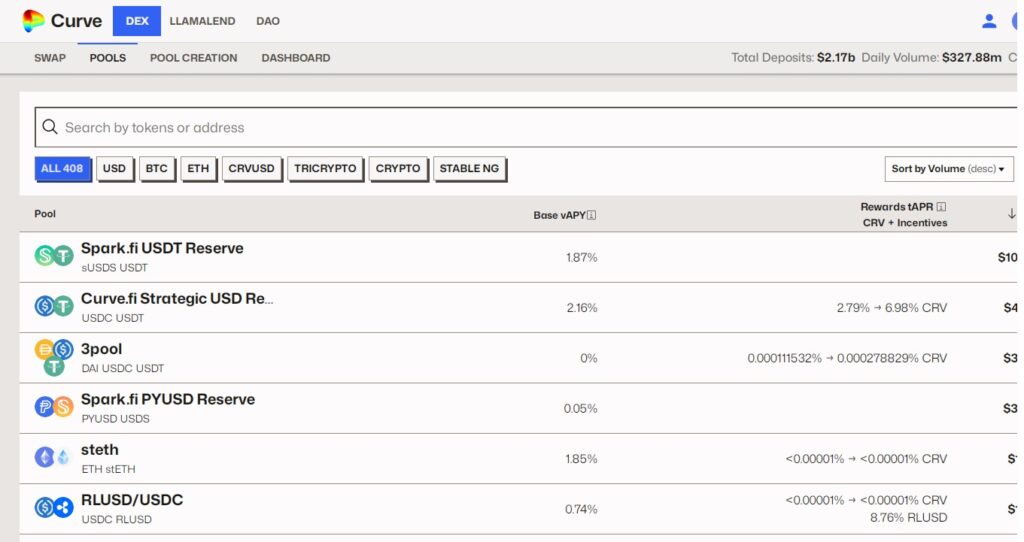The image size is (1024, 542).
Task: Go to the DASHBOARD page
Action: [x=295, y=58]
